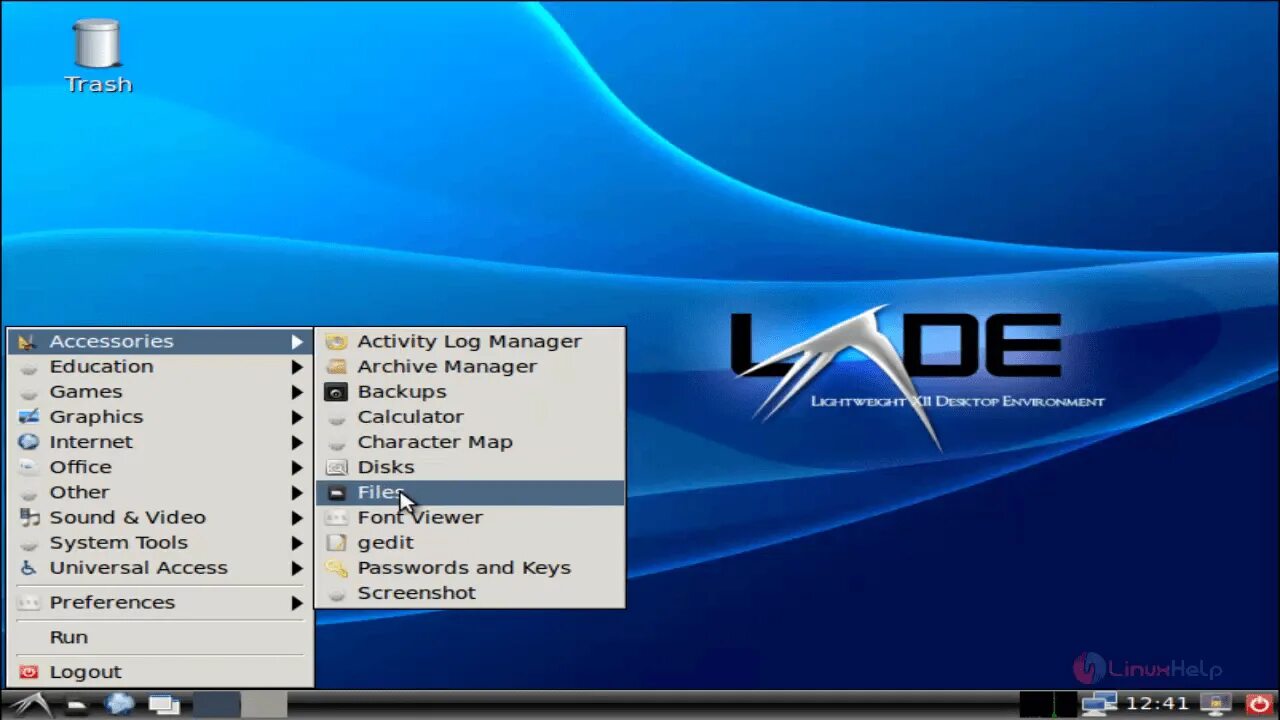This screenshot has height=720, width=1280.
Task: Open the Other menu category
Action: click(x=160, y=492)
